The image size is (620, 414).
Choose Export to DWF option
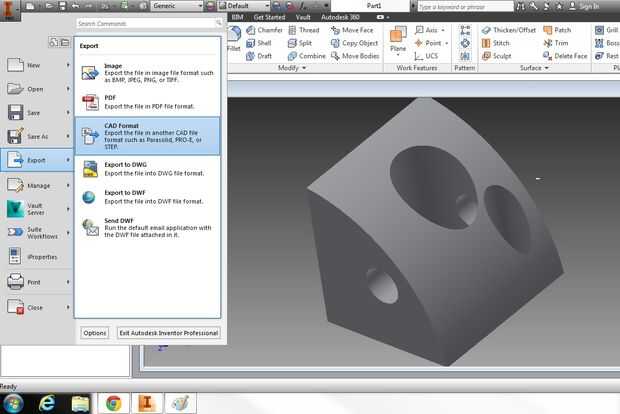(x=147, y=197)
